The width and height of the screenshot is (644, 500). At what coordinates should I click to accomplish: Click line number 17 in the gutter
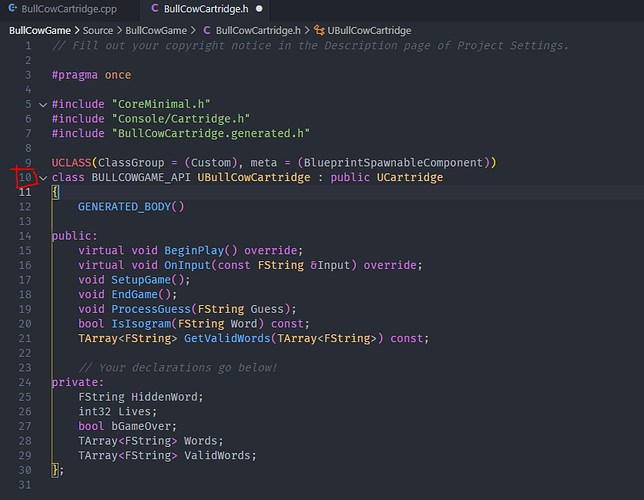coord(26,280)
